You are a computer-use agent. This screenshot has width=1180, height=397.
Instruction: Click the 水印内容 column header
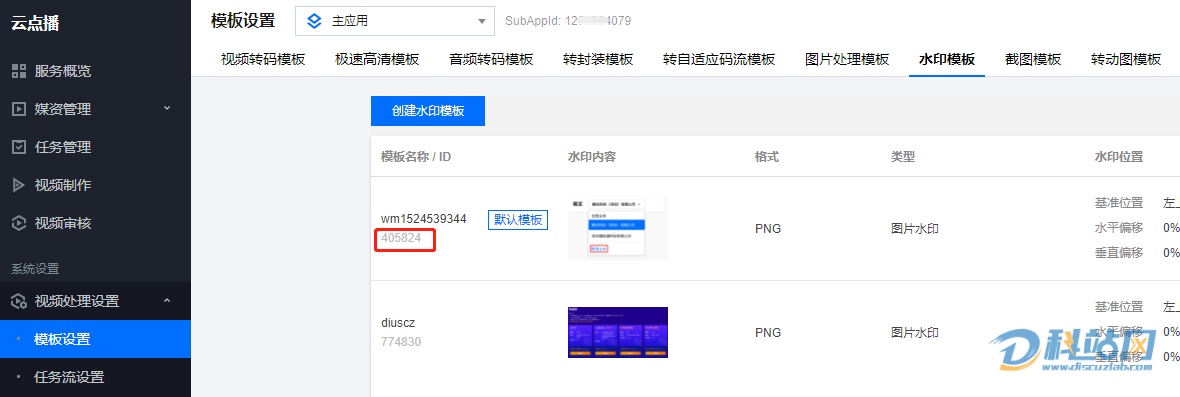point(592,156)
